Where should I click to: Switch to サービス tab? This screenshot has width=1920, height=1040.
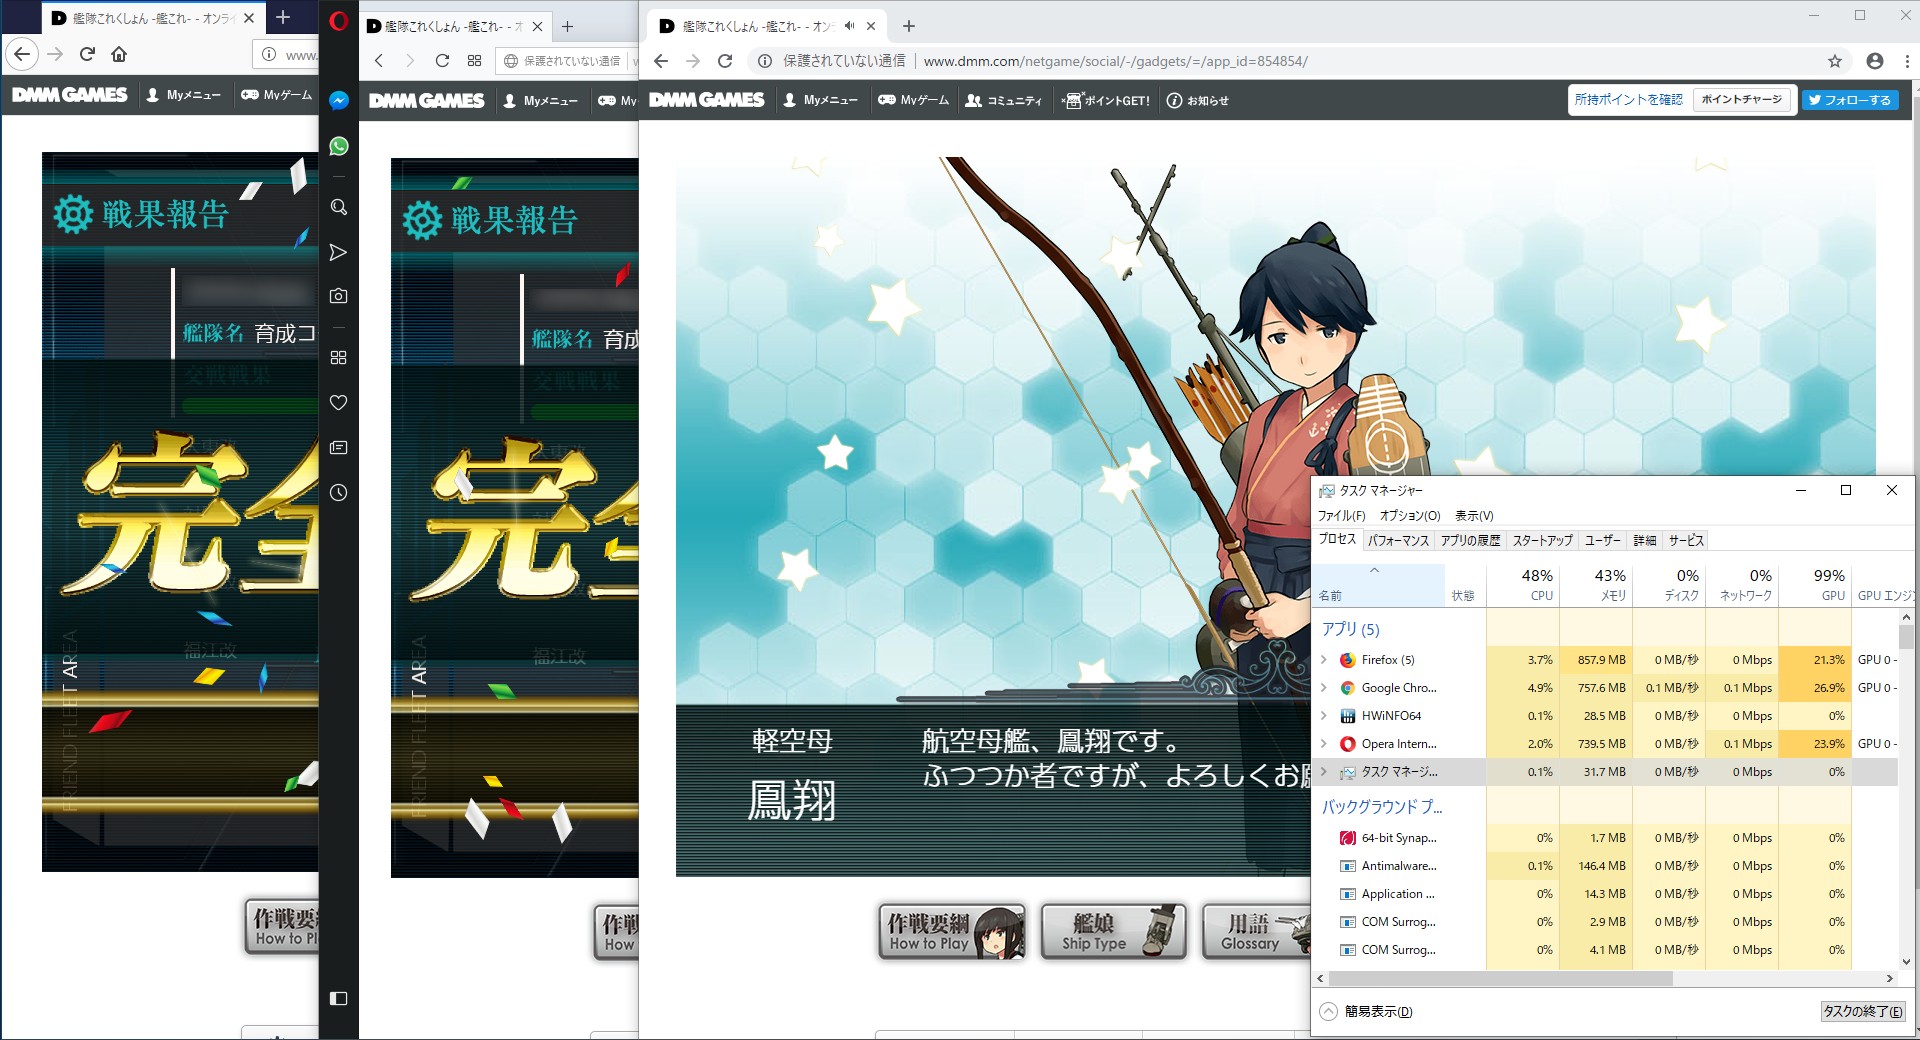coord(1686,540)
